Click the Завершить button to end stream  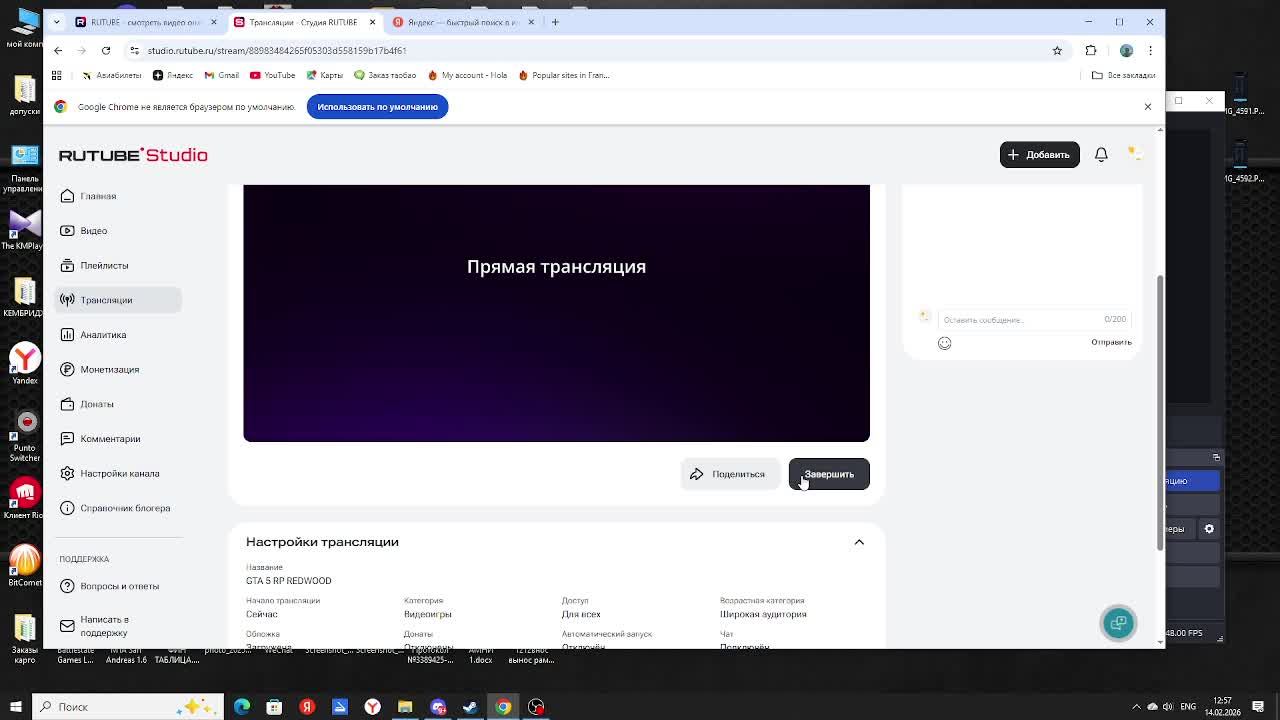[x=829, y=474]
